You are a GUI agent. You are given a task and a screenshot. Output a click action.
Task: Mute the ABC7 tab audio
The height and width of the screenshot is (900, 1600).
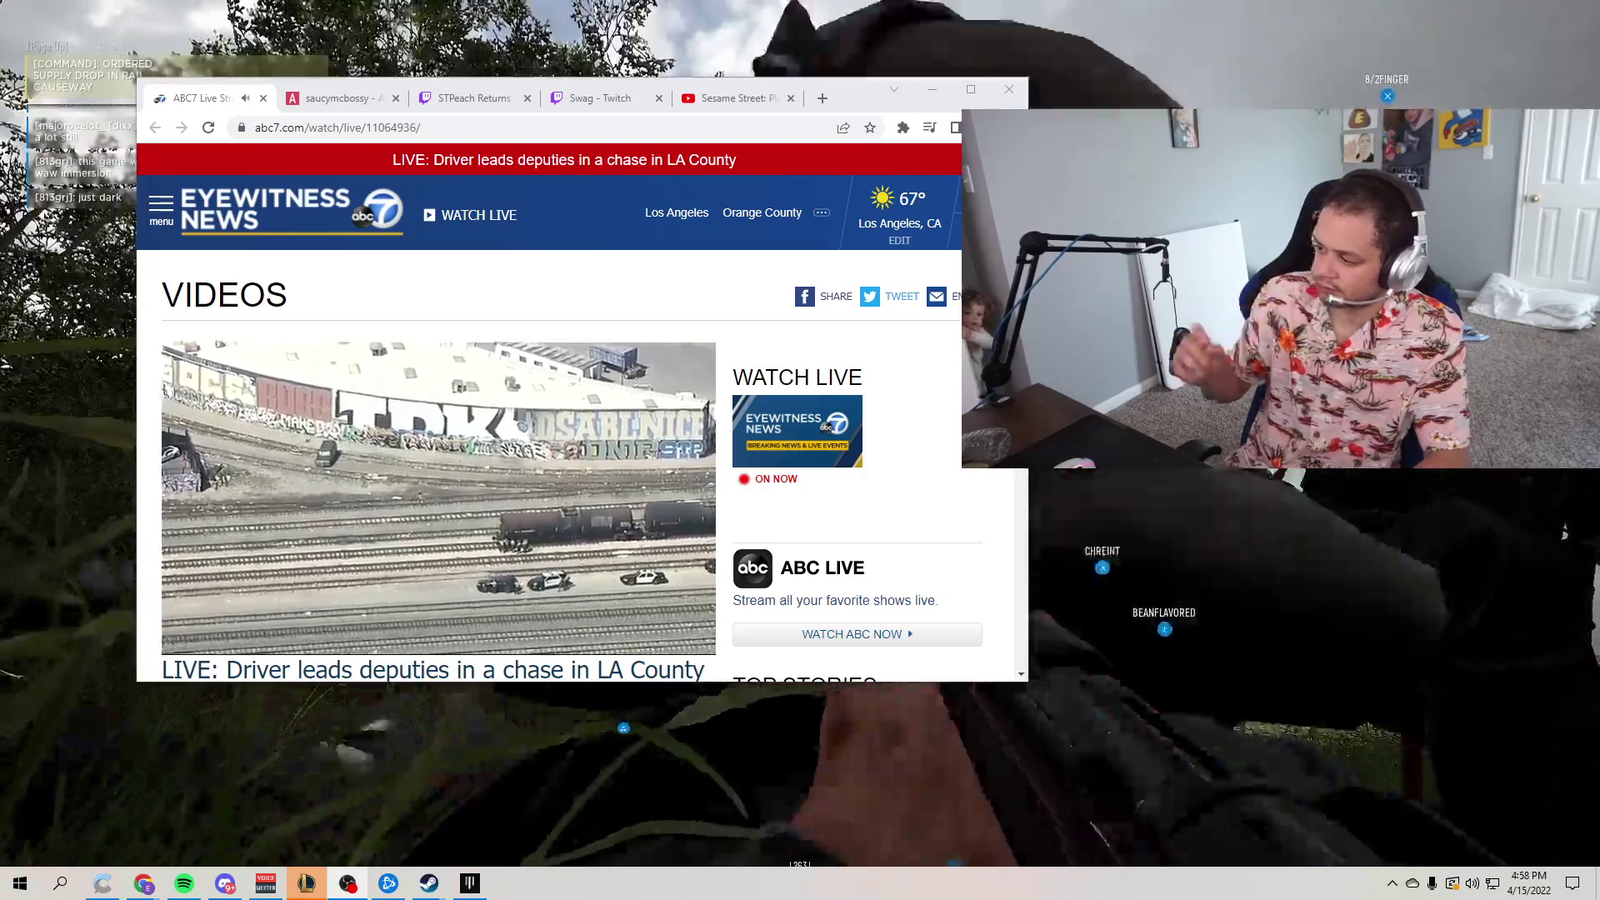[245, 98]
